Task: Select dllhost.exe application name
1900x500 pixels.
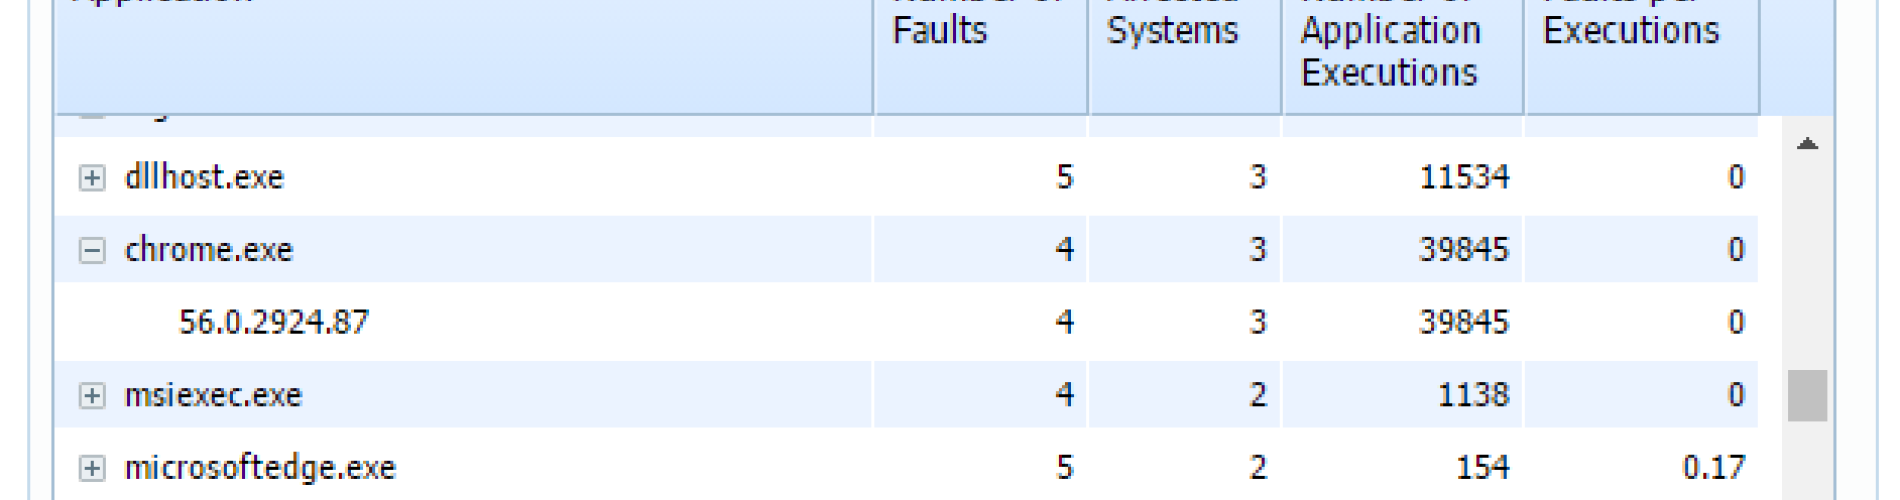Action: coord(204,177)
